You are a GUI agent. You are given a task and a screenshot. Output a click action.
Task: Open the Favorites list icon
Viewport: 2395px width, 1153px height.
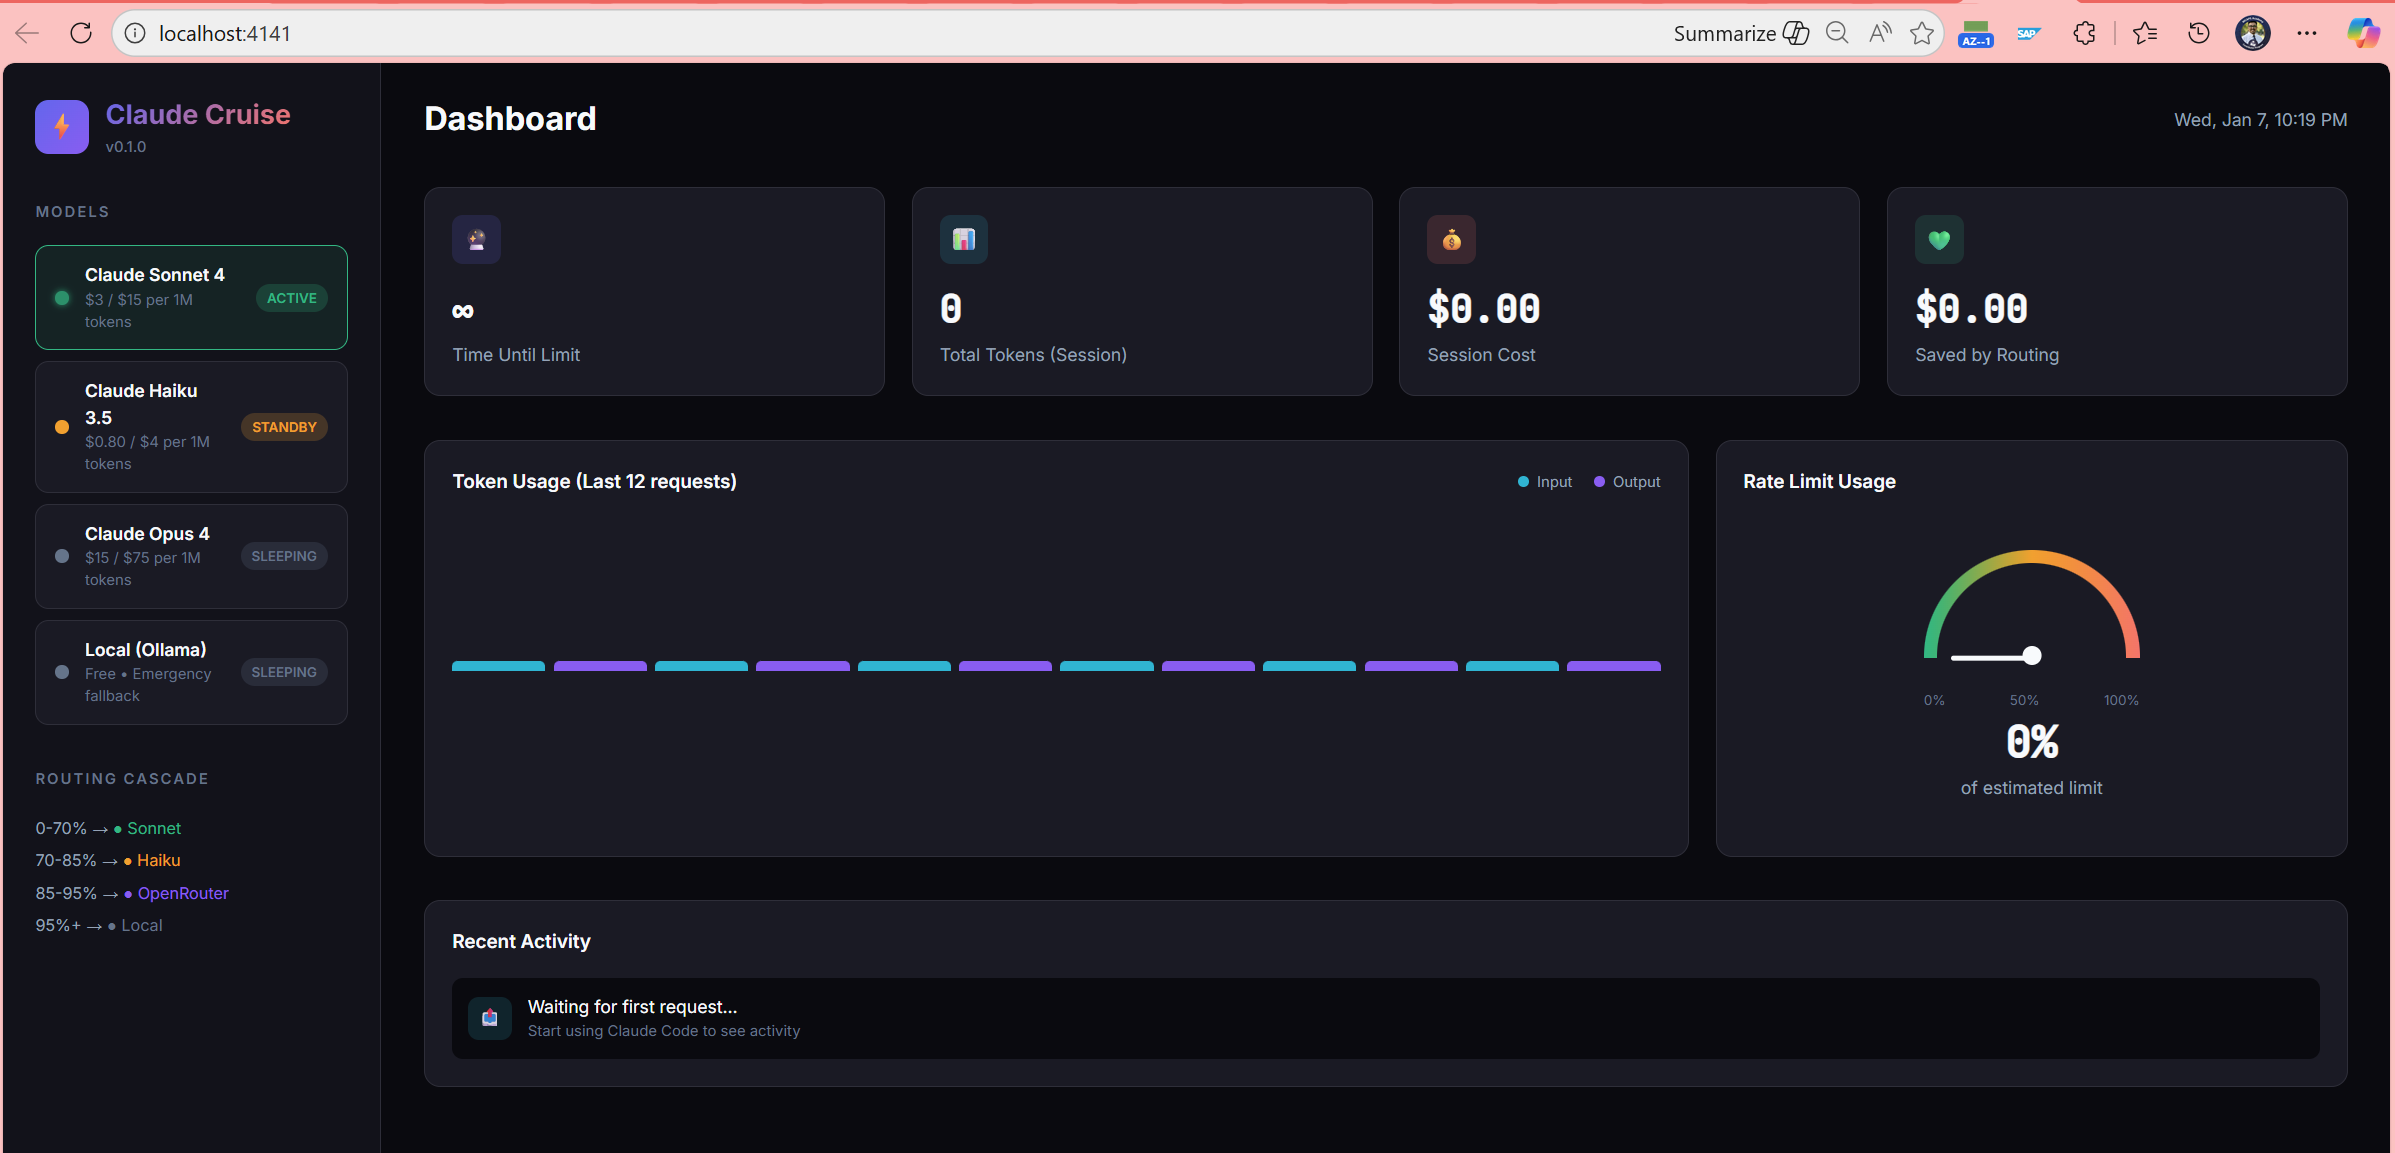[2145, 33]
